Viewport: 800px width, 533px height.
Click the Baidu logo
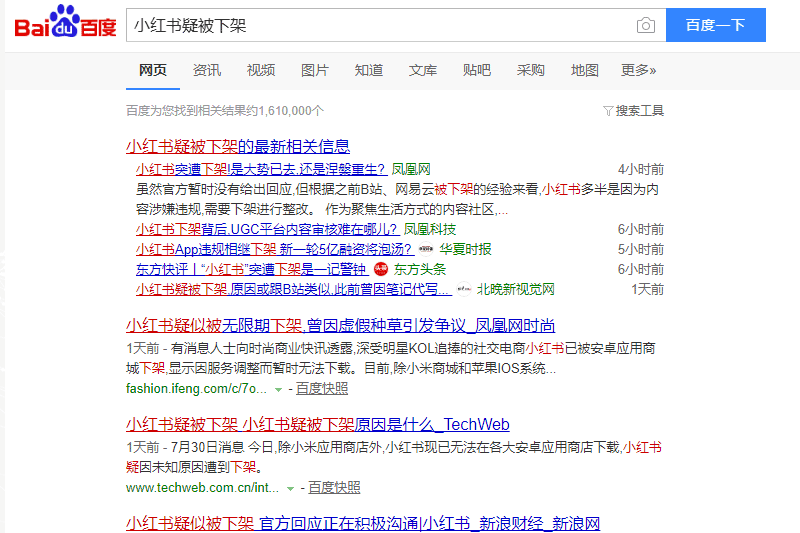[x=65, y=21]
